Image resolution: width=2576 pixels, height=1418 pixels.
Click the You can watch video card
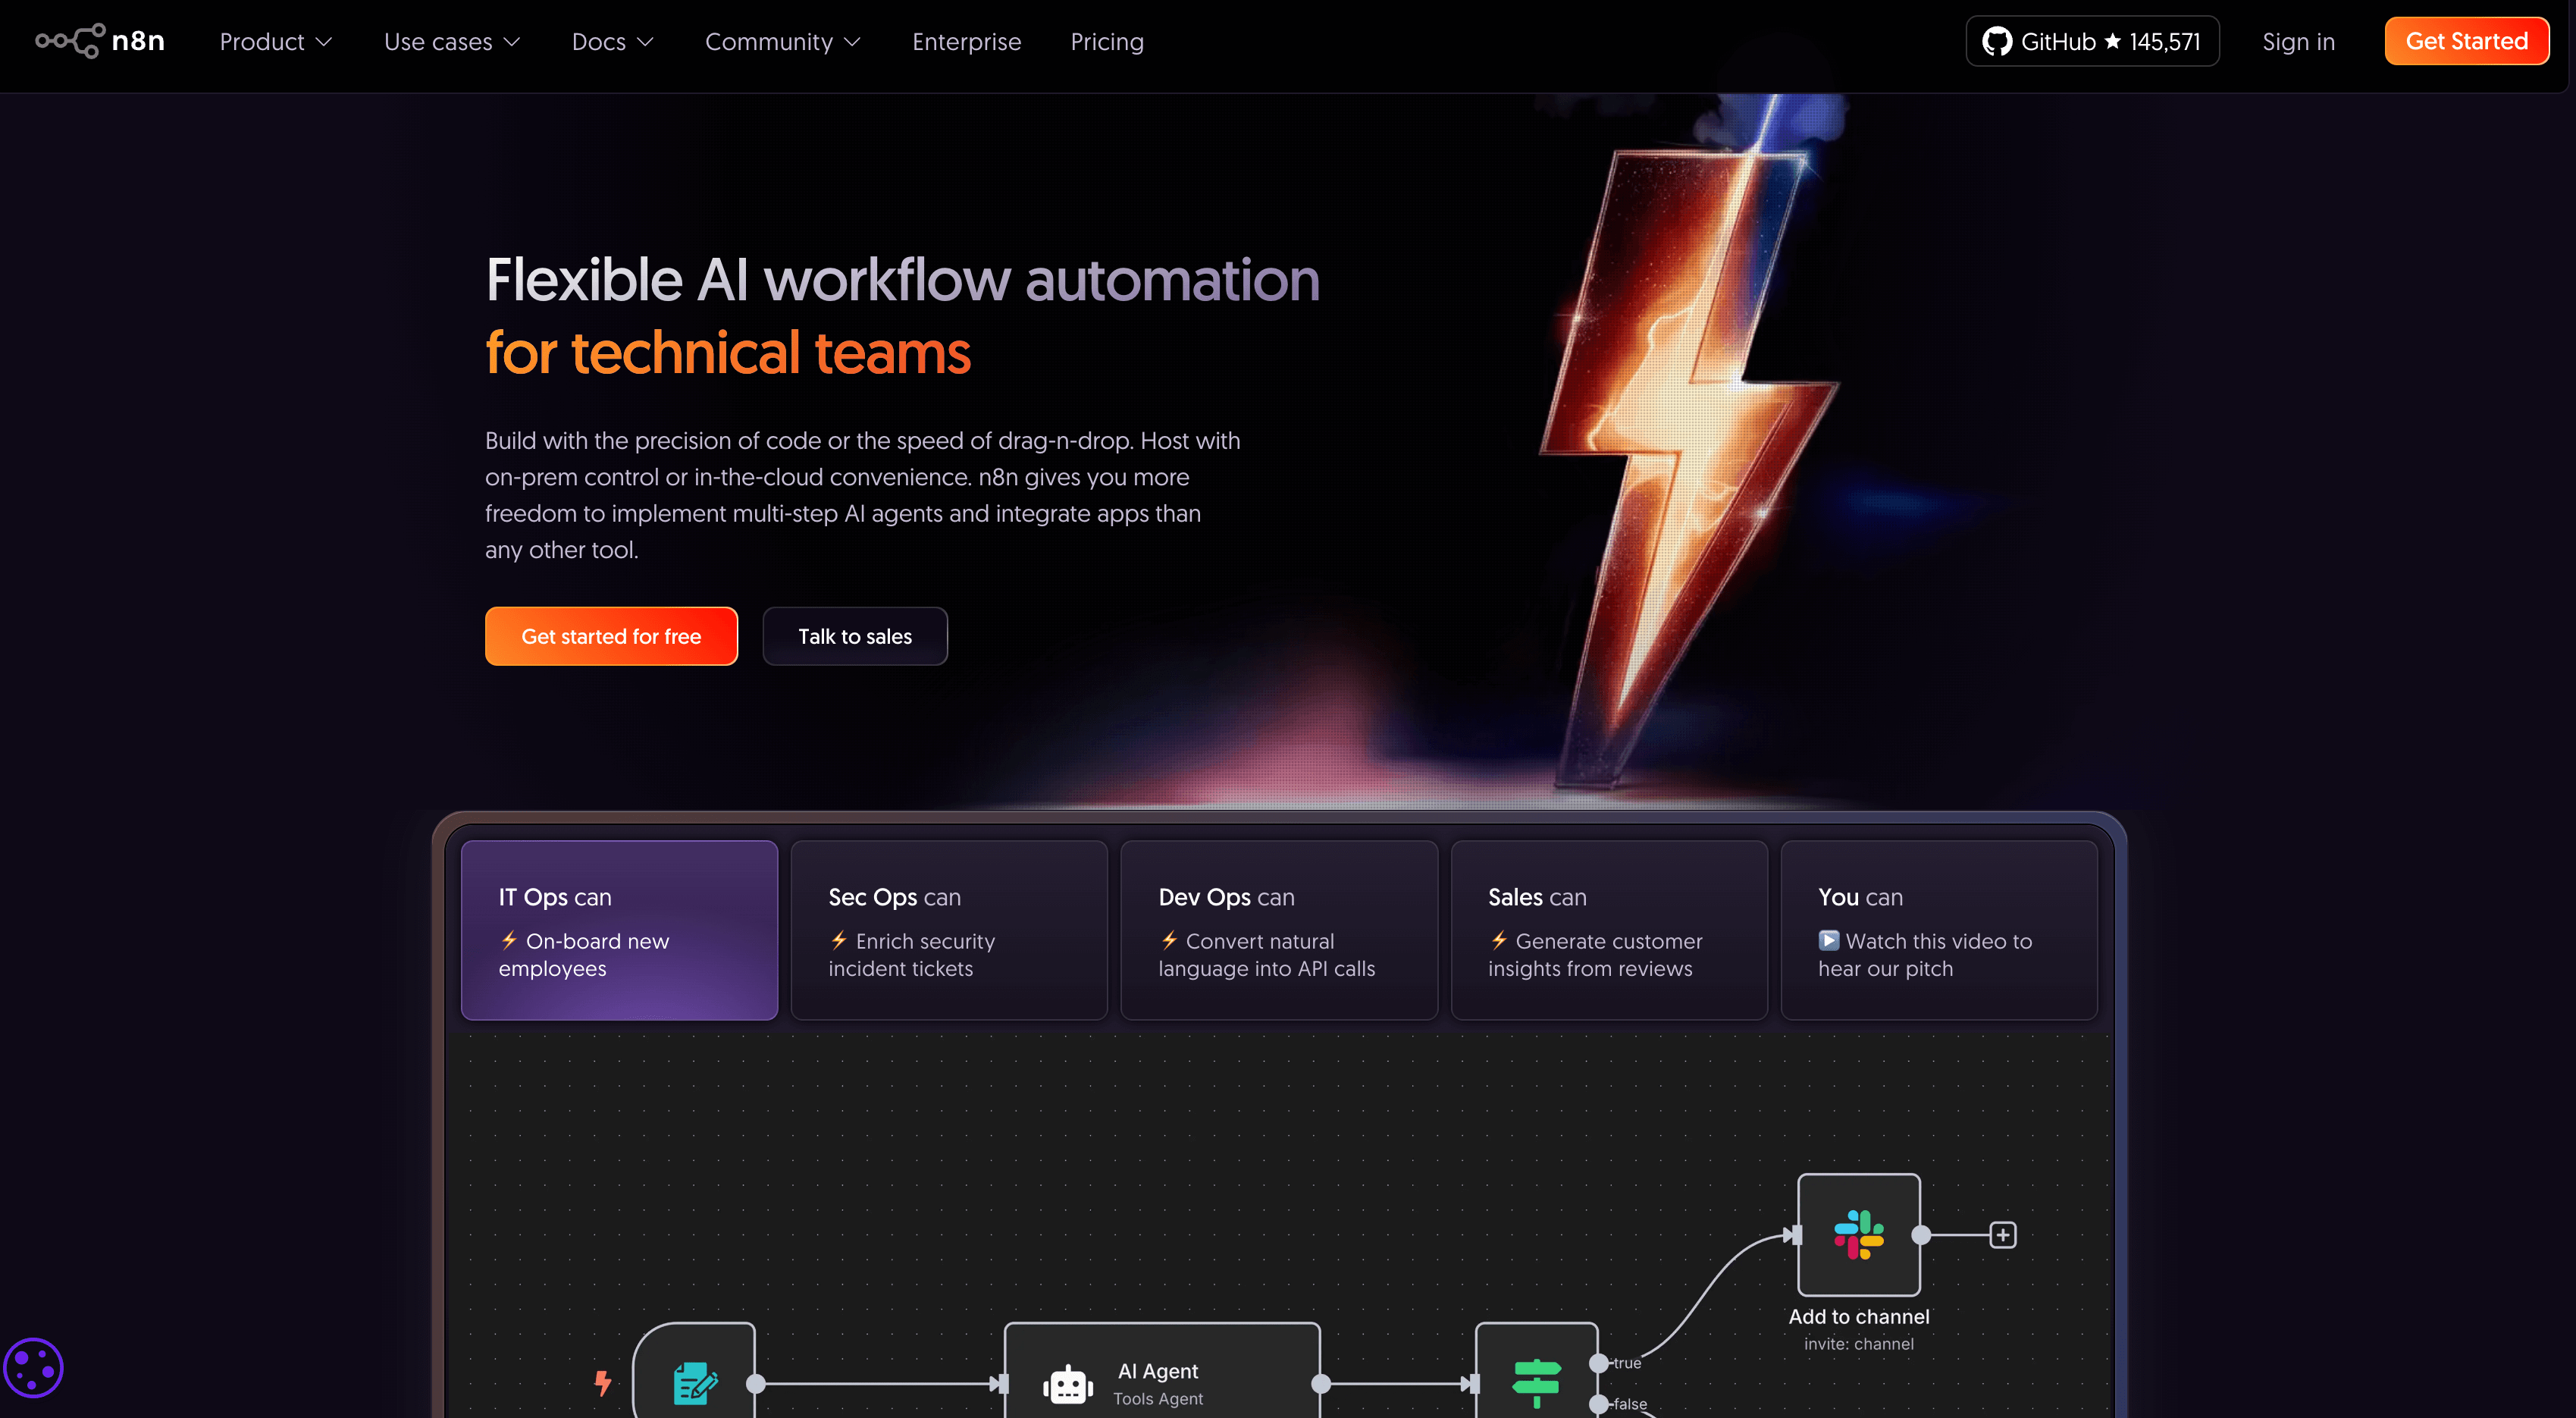click(x=1938, y=930)
